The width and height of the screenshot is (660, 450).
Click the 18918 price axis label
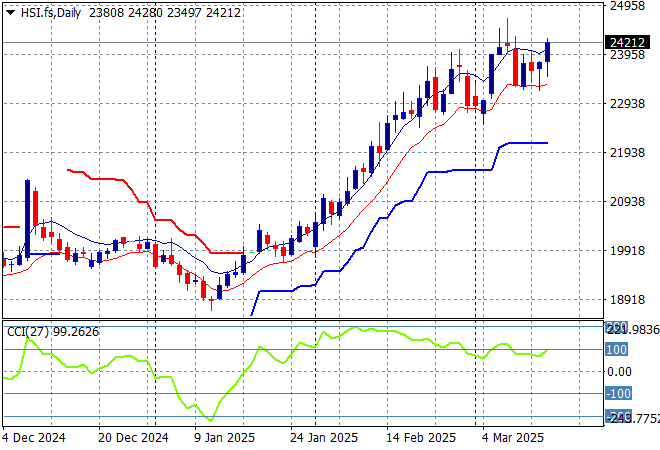click(x=627, y=300)
